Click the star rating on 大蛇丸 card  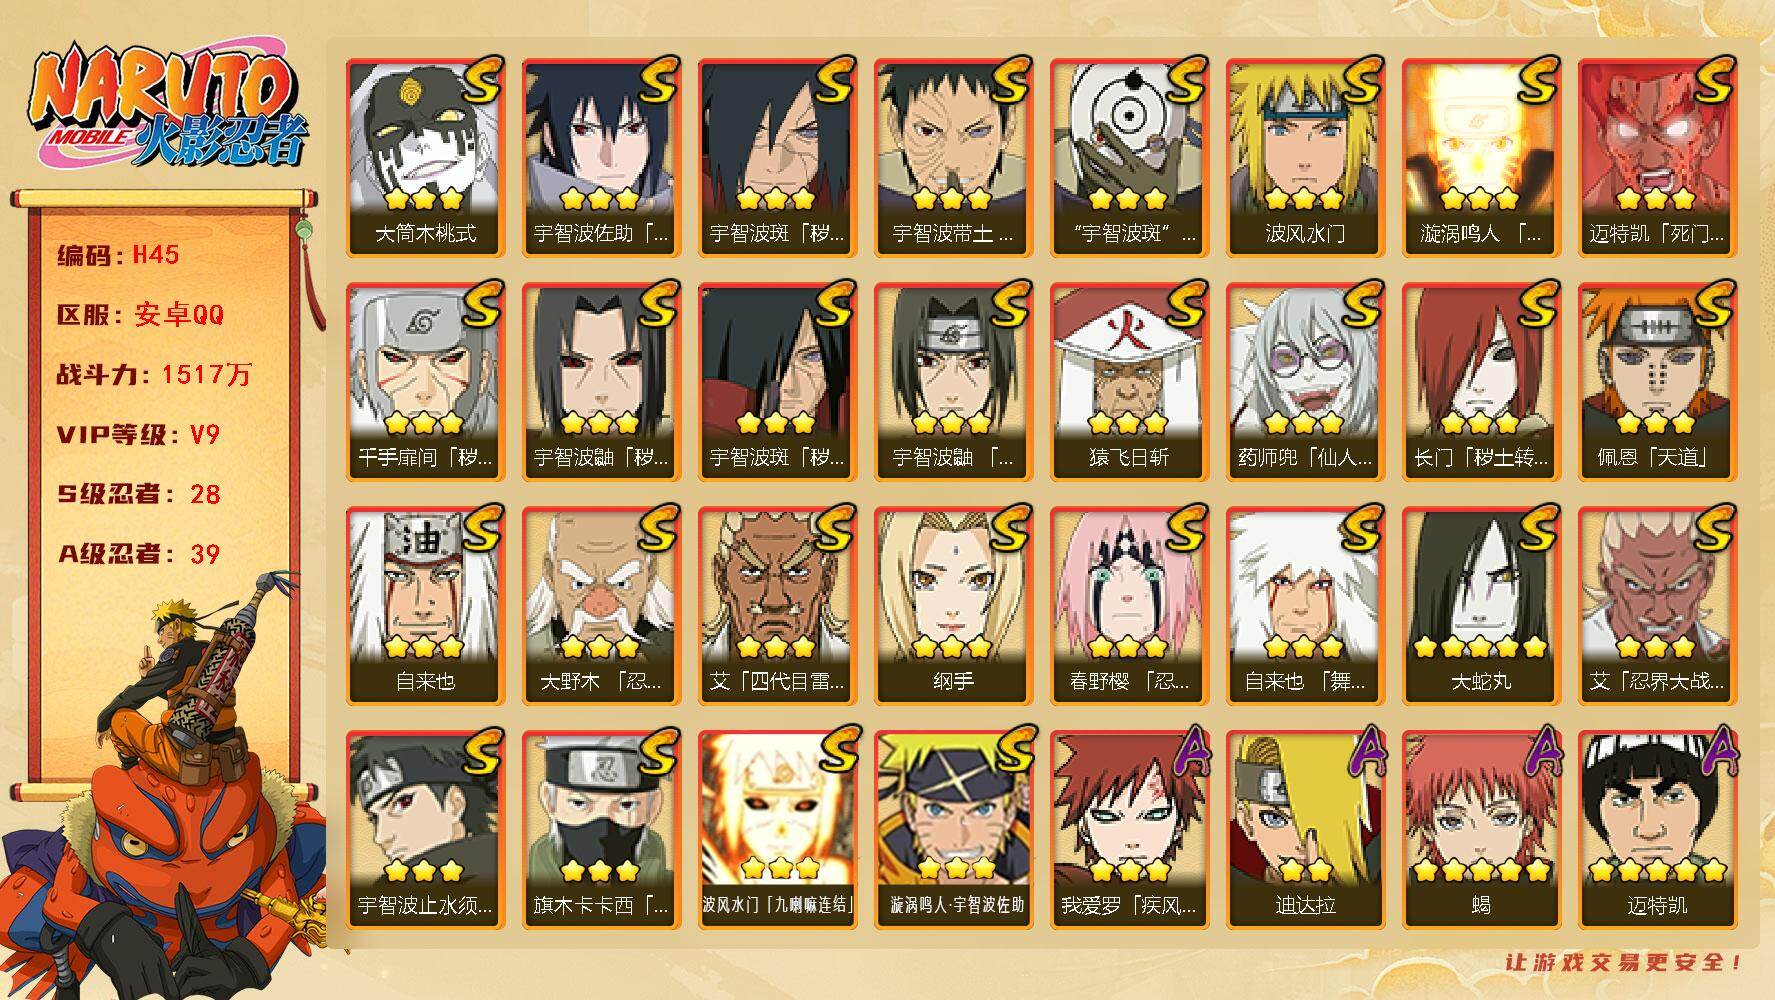tap(1481, 647)
